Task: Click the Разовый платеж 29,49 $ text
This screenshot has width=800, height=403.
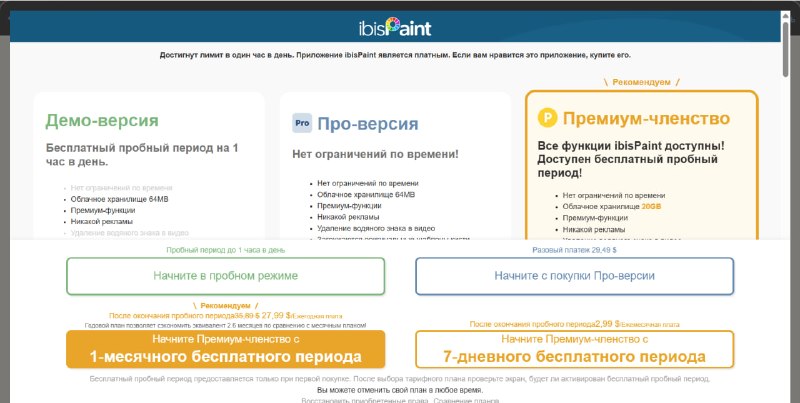Action: (x=574, y=250)
